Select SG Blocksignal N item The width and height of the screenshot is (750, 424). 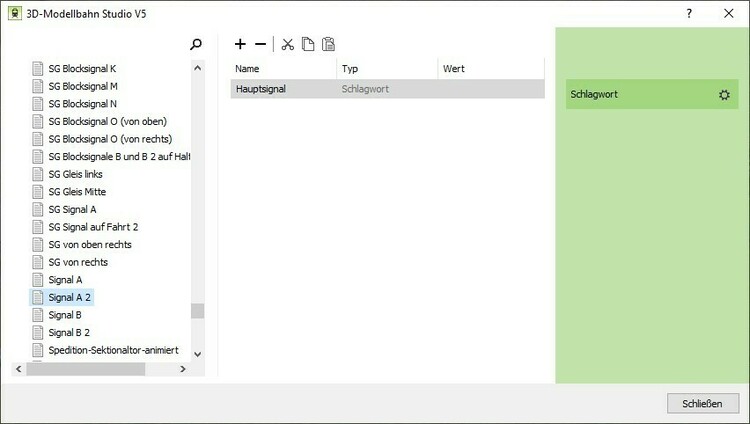pyautogui.click(x=82, y=104)
